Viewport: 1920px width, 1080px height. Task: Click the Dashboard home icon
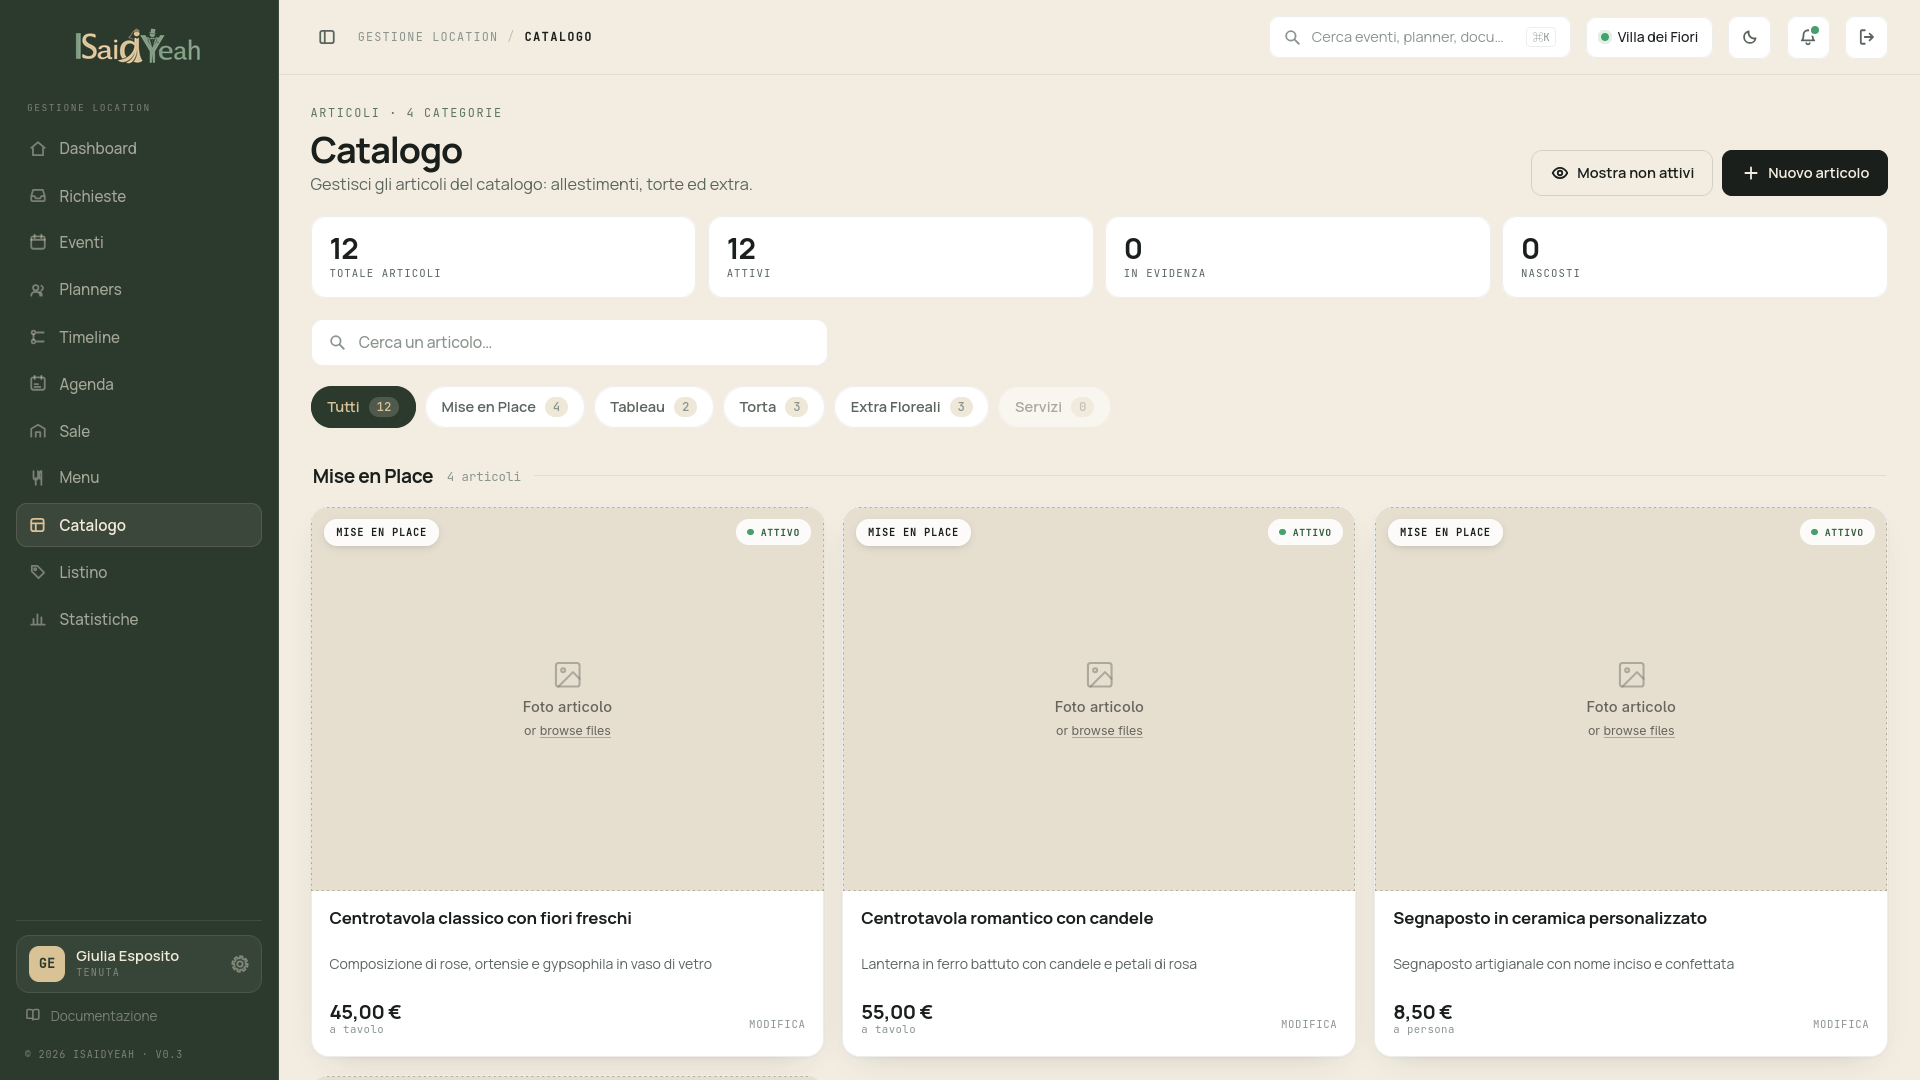point(38,148)
